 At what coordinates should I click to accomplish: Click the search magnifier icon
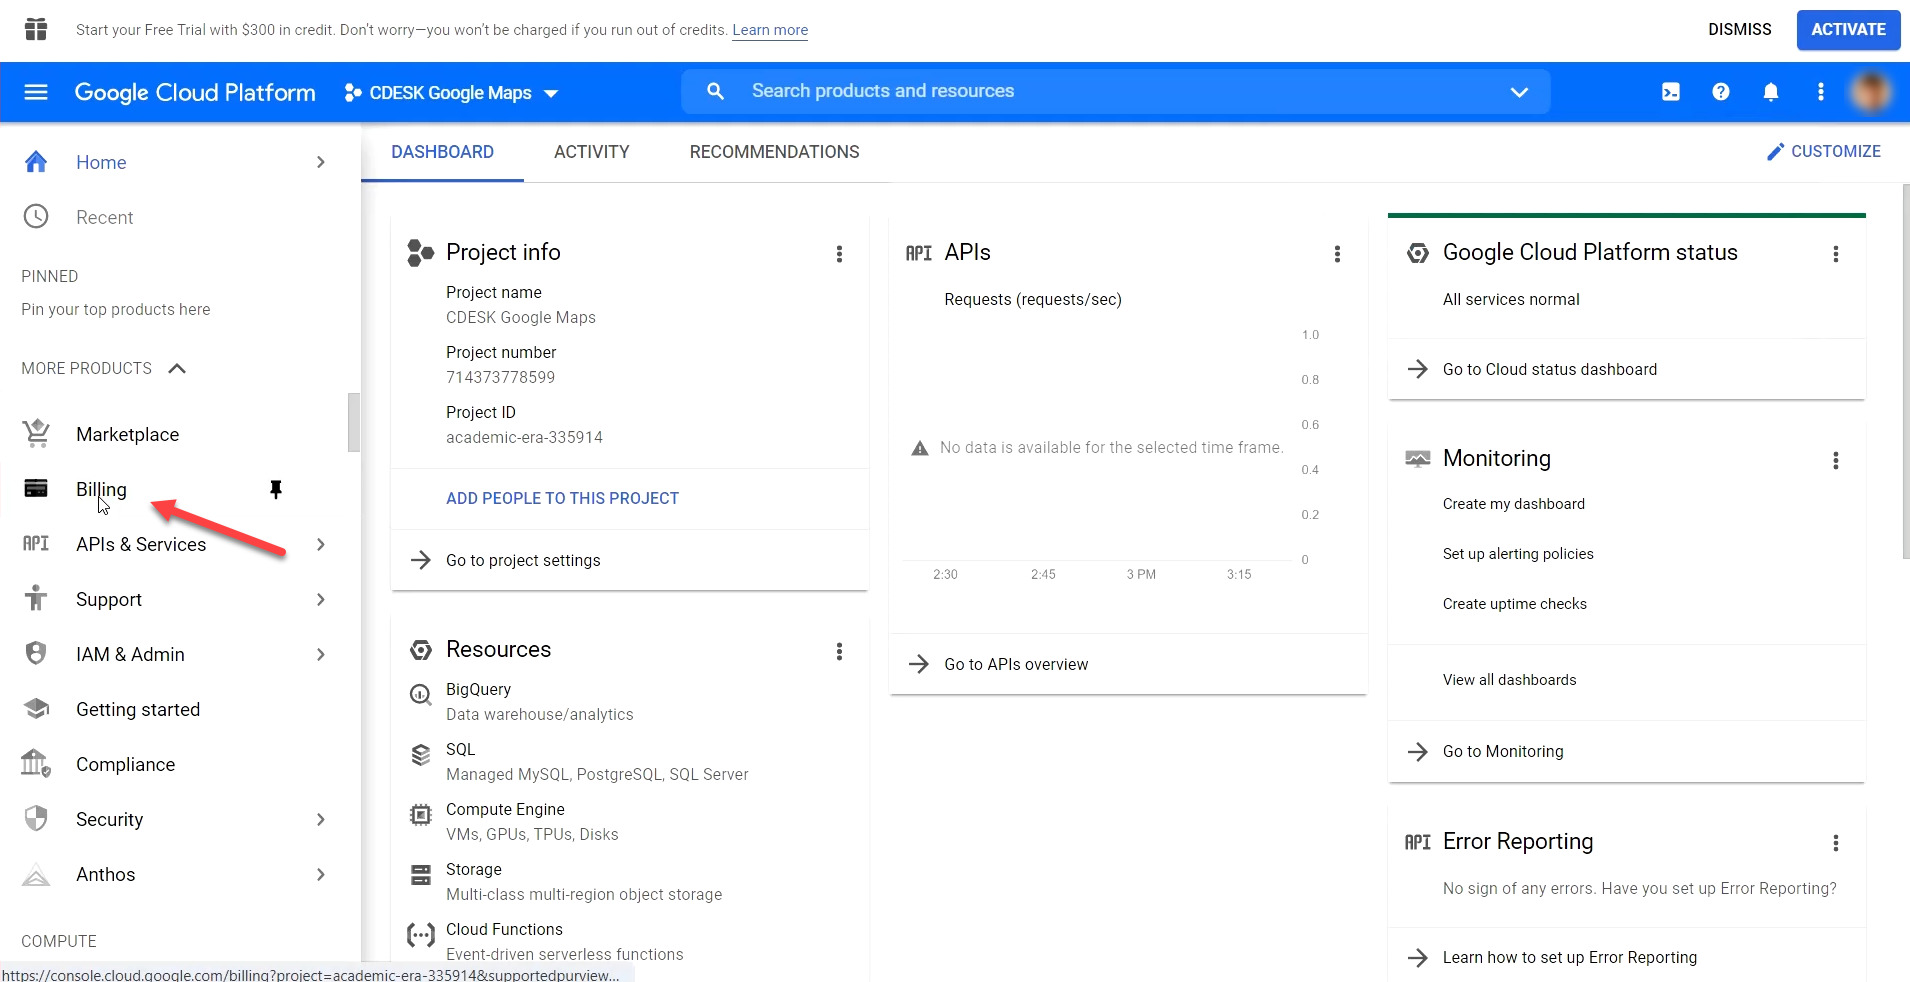point(715,91)
